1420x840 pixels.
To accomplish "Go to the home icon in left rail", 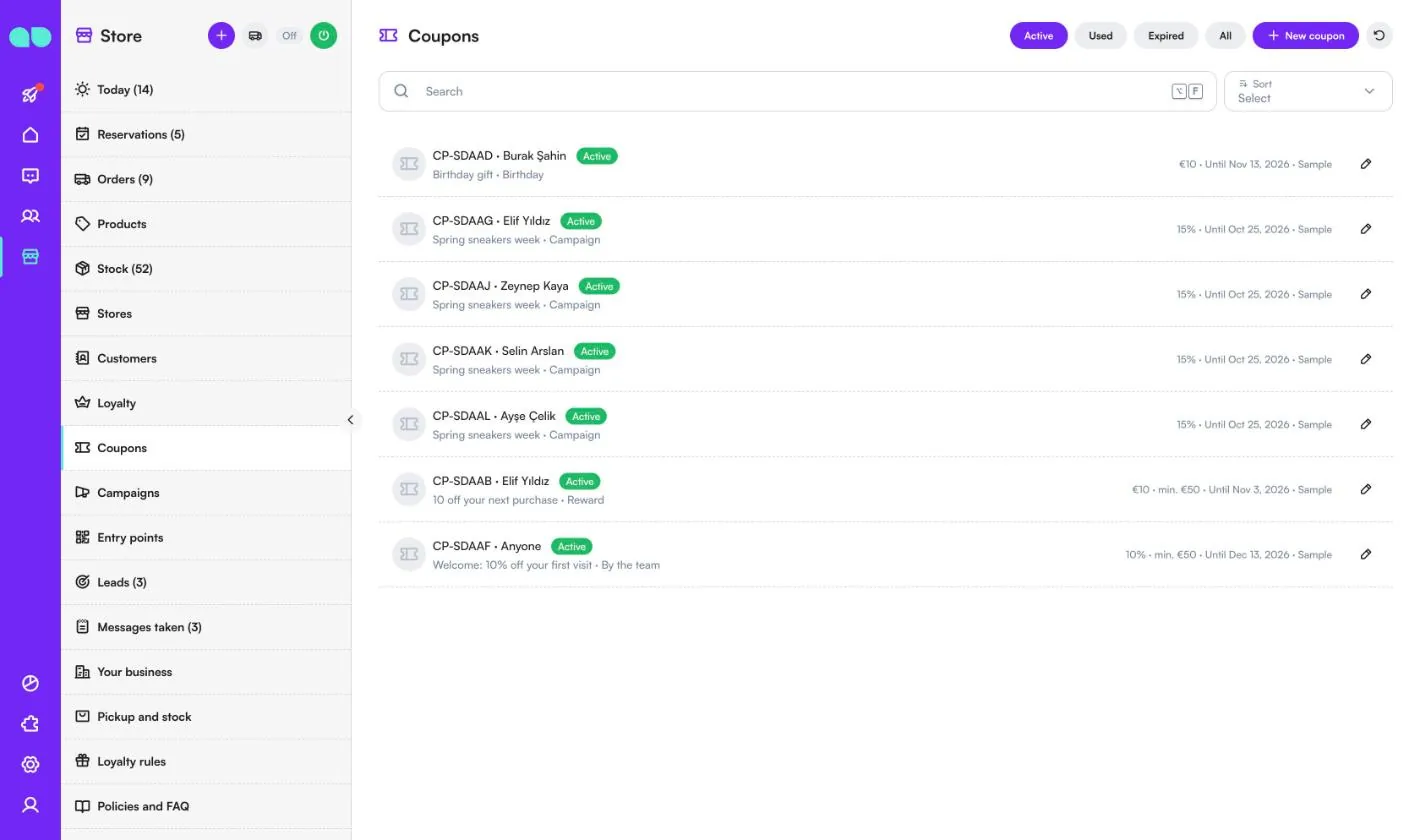I will point(30,135).
